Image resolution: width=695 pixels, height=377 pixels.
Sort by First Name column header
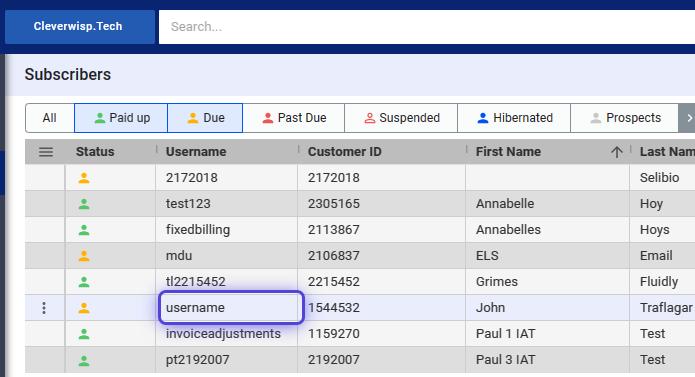(x=508, y=152)
